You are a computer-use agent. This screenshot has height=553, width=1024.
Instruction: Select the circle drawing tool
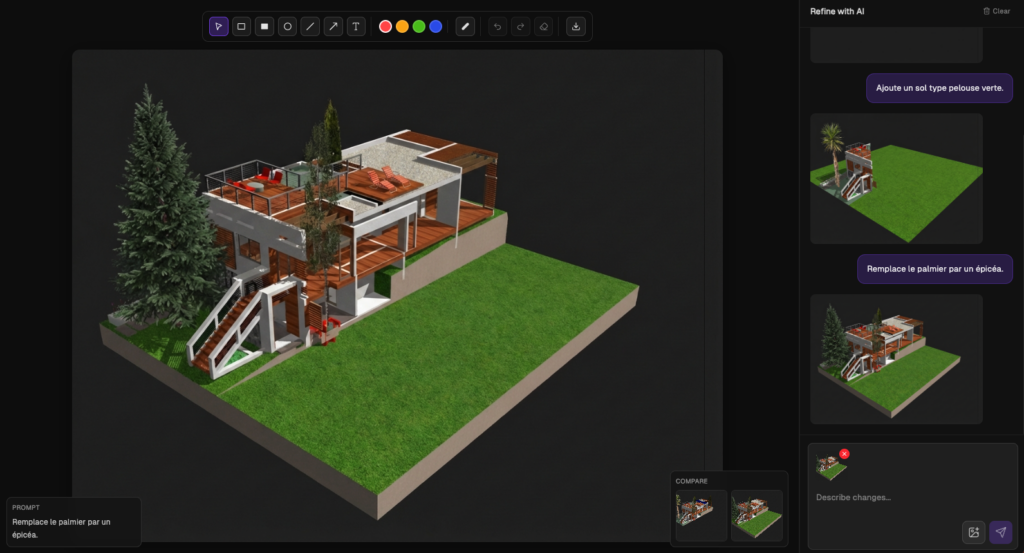click(x=287, y=26)
